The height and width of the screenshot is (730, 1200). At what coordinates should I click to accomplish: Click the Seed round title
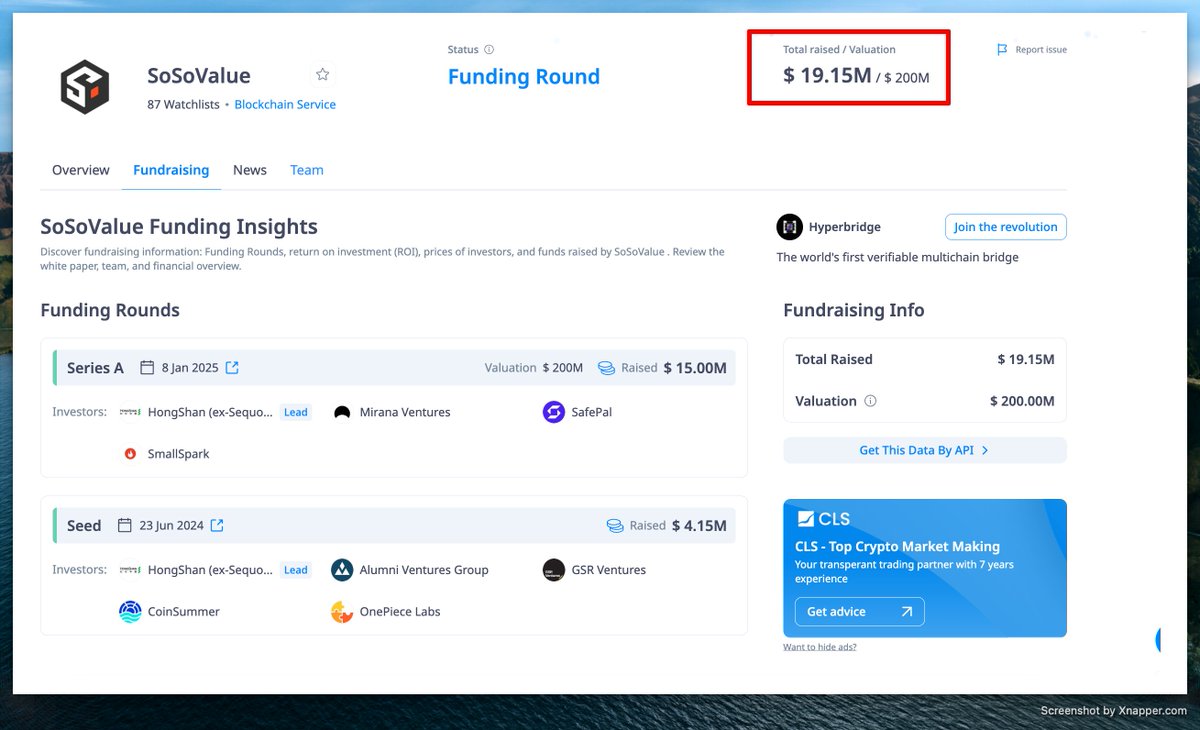pyautogui.click(x=84, y=526)
